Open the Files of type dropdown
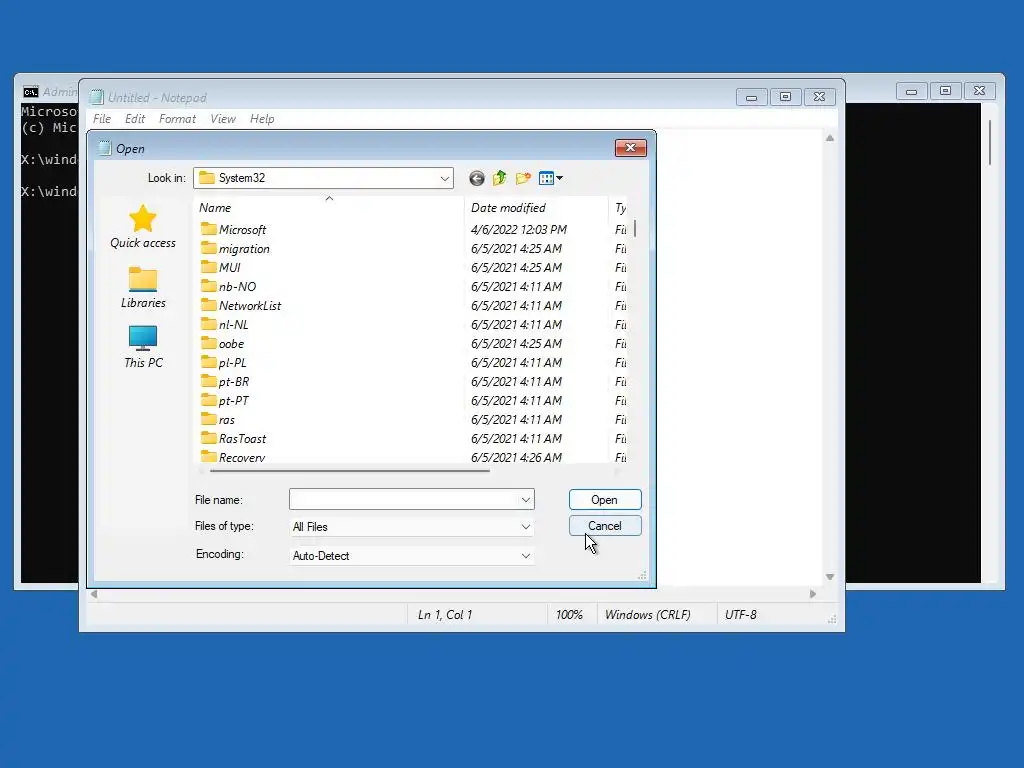The width and height of the screenshot is (1024, 768). 526,526
